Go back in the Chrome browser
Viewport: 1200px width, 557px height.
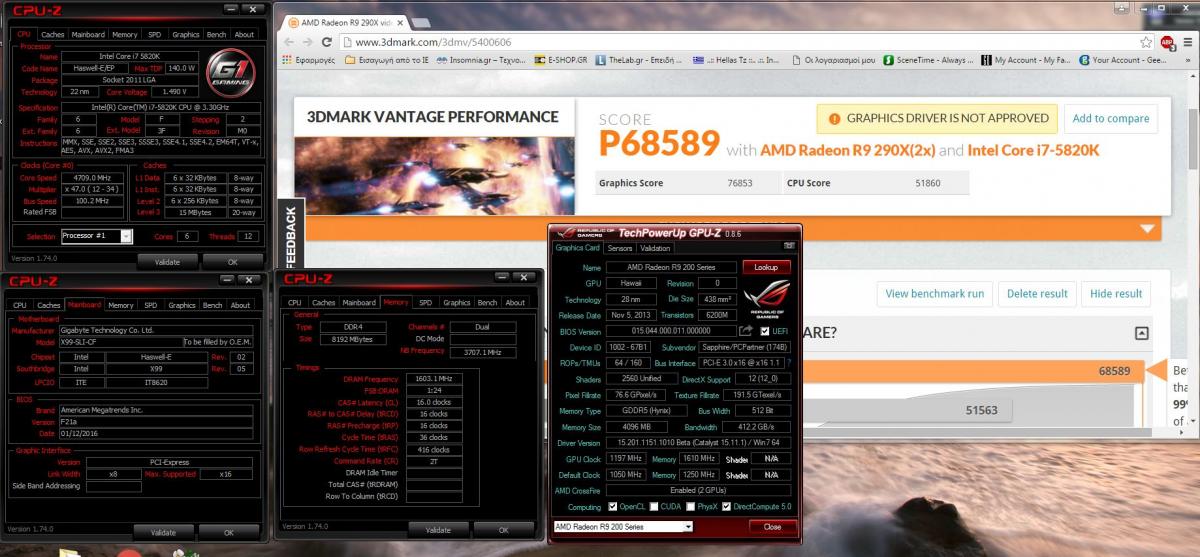pyautogui.click(x=290, y=42)
